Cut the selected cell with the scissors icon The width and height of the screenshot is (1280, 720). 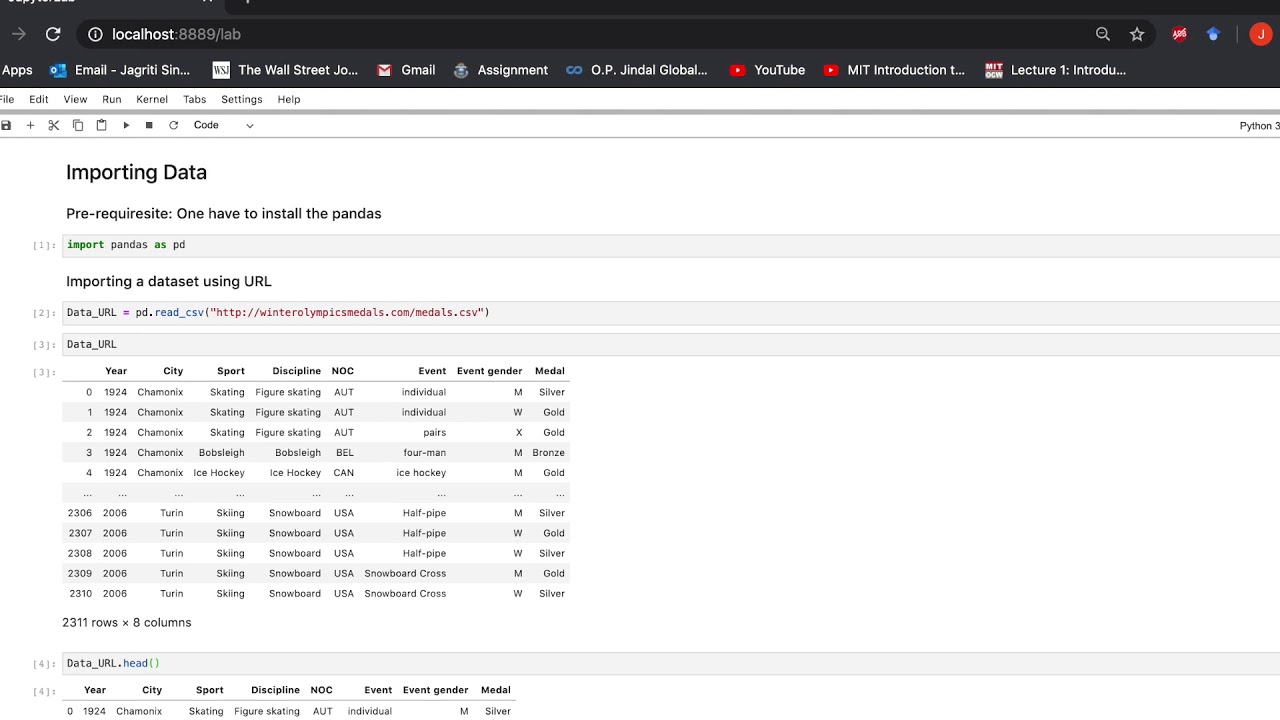point(54,125)
